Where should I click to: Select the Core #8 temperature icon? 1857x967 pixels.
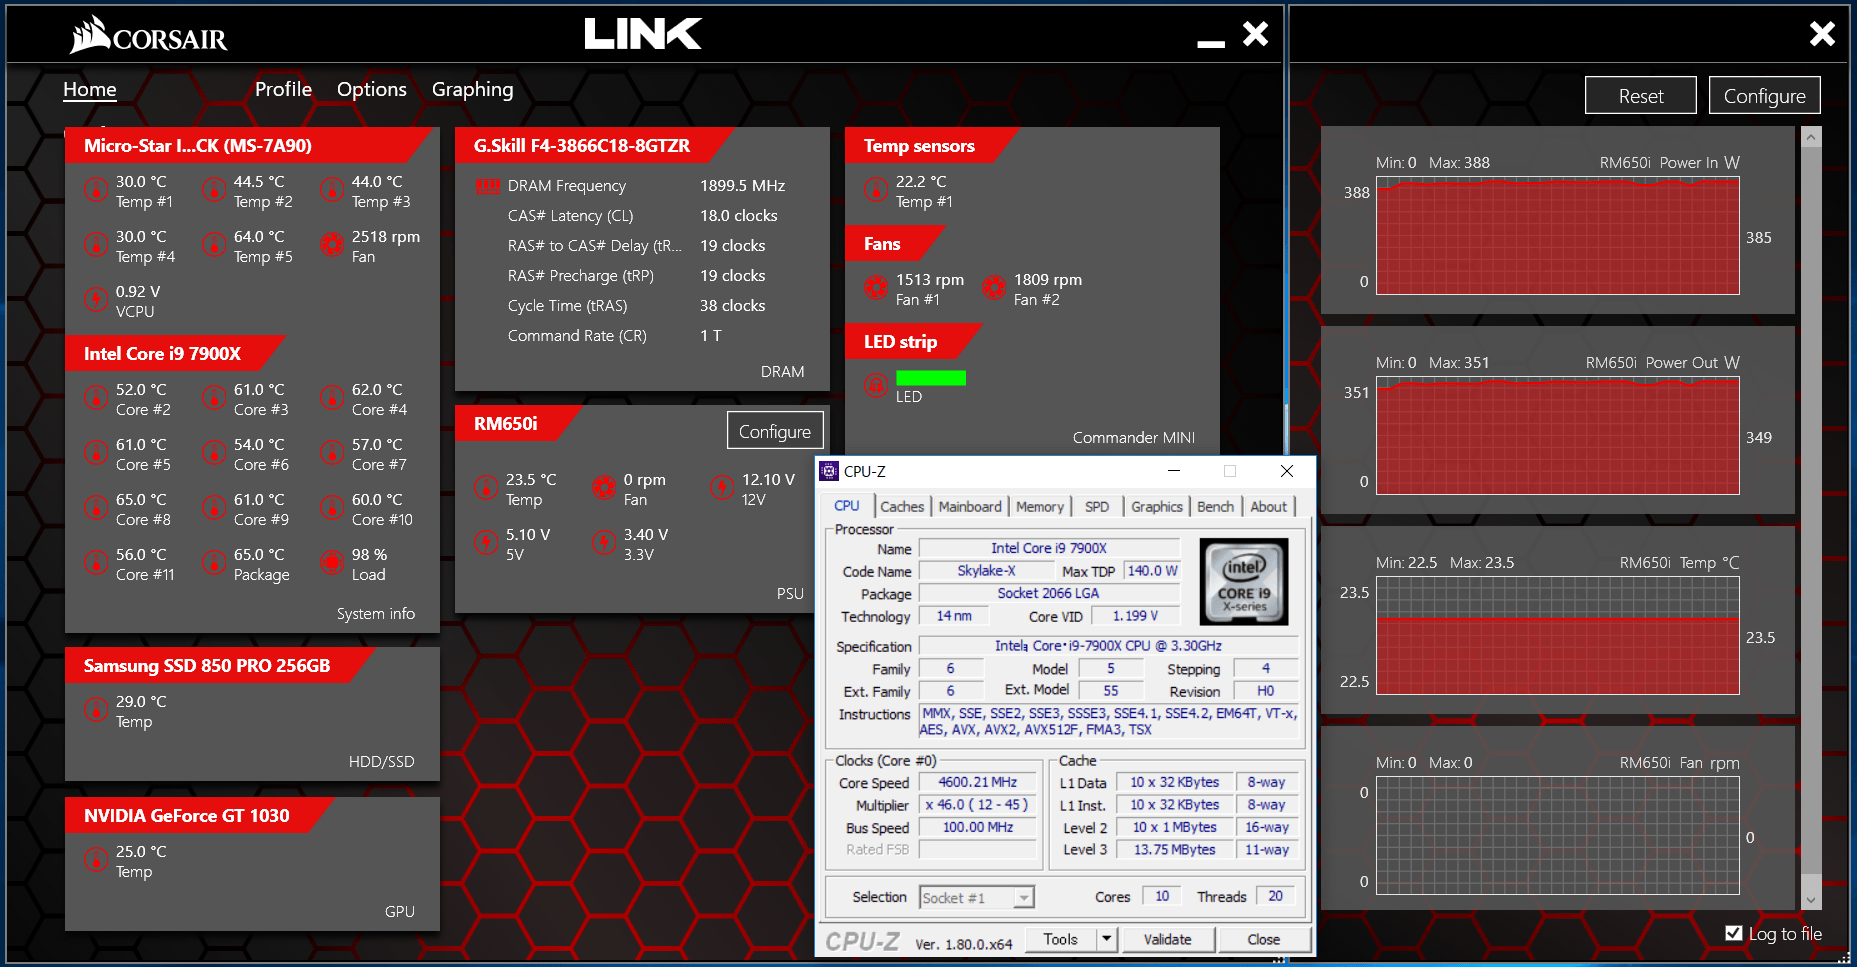coord(95,508)
